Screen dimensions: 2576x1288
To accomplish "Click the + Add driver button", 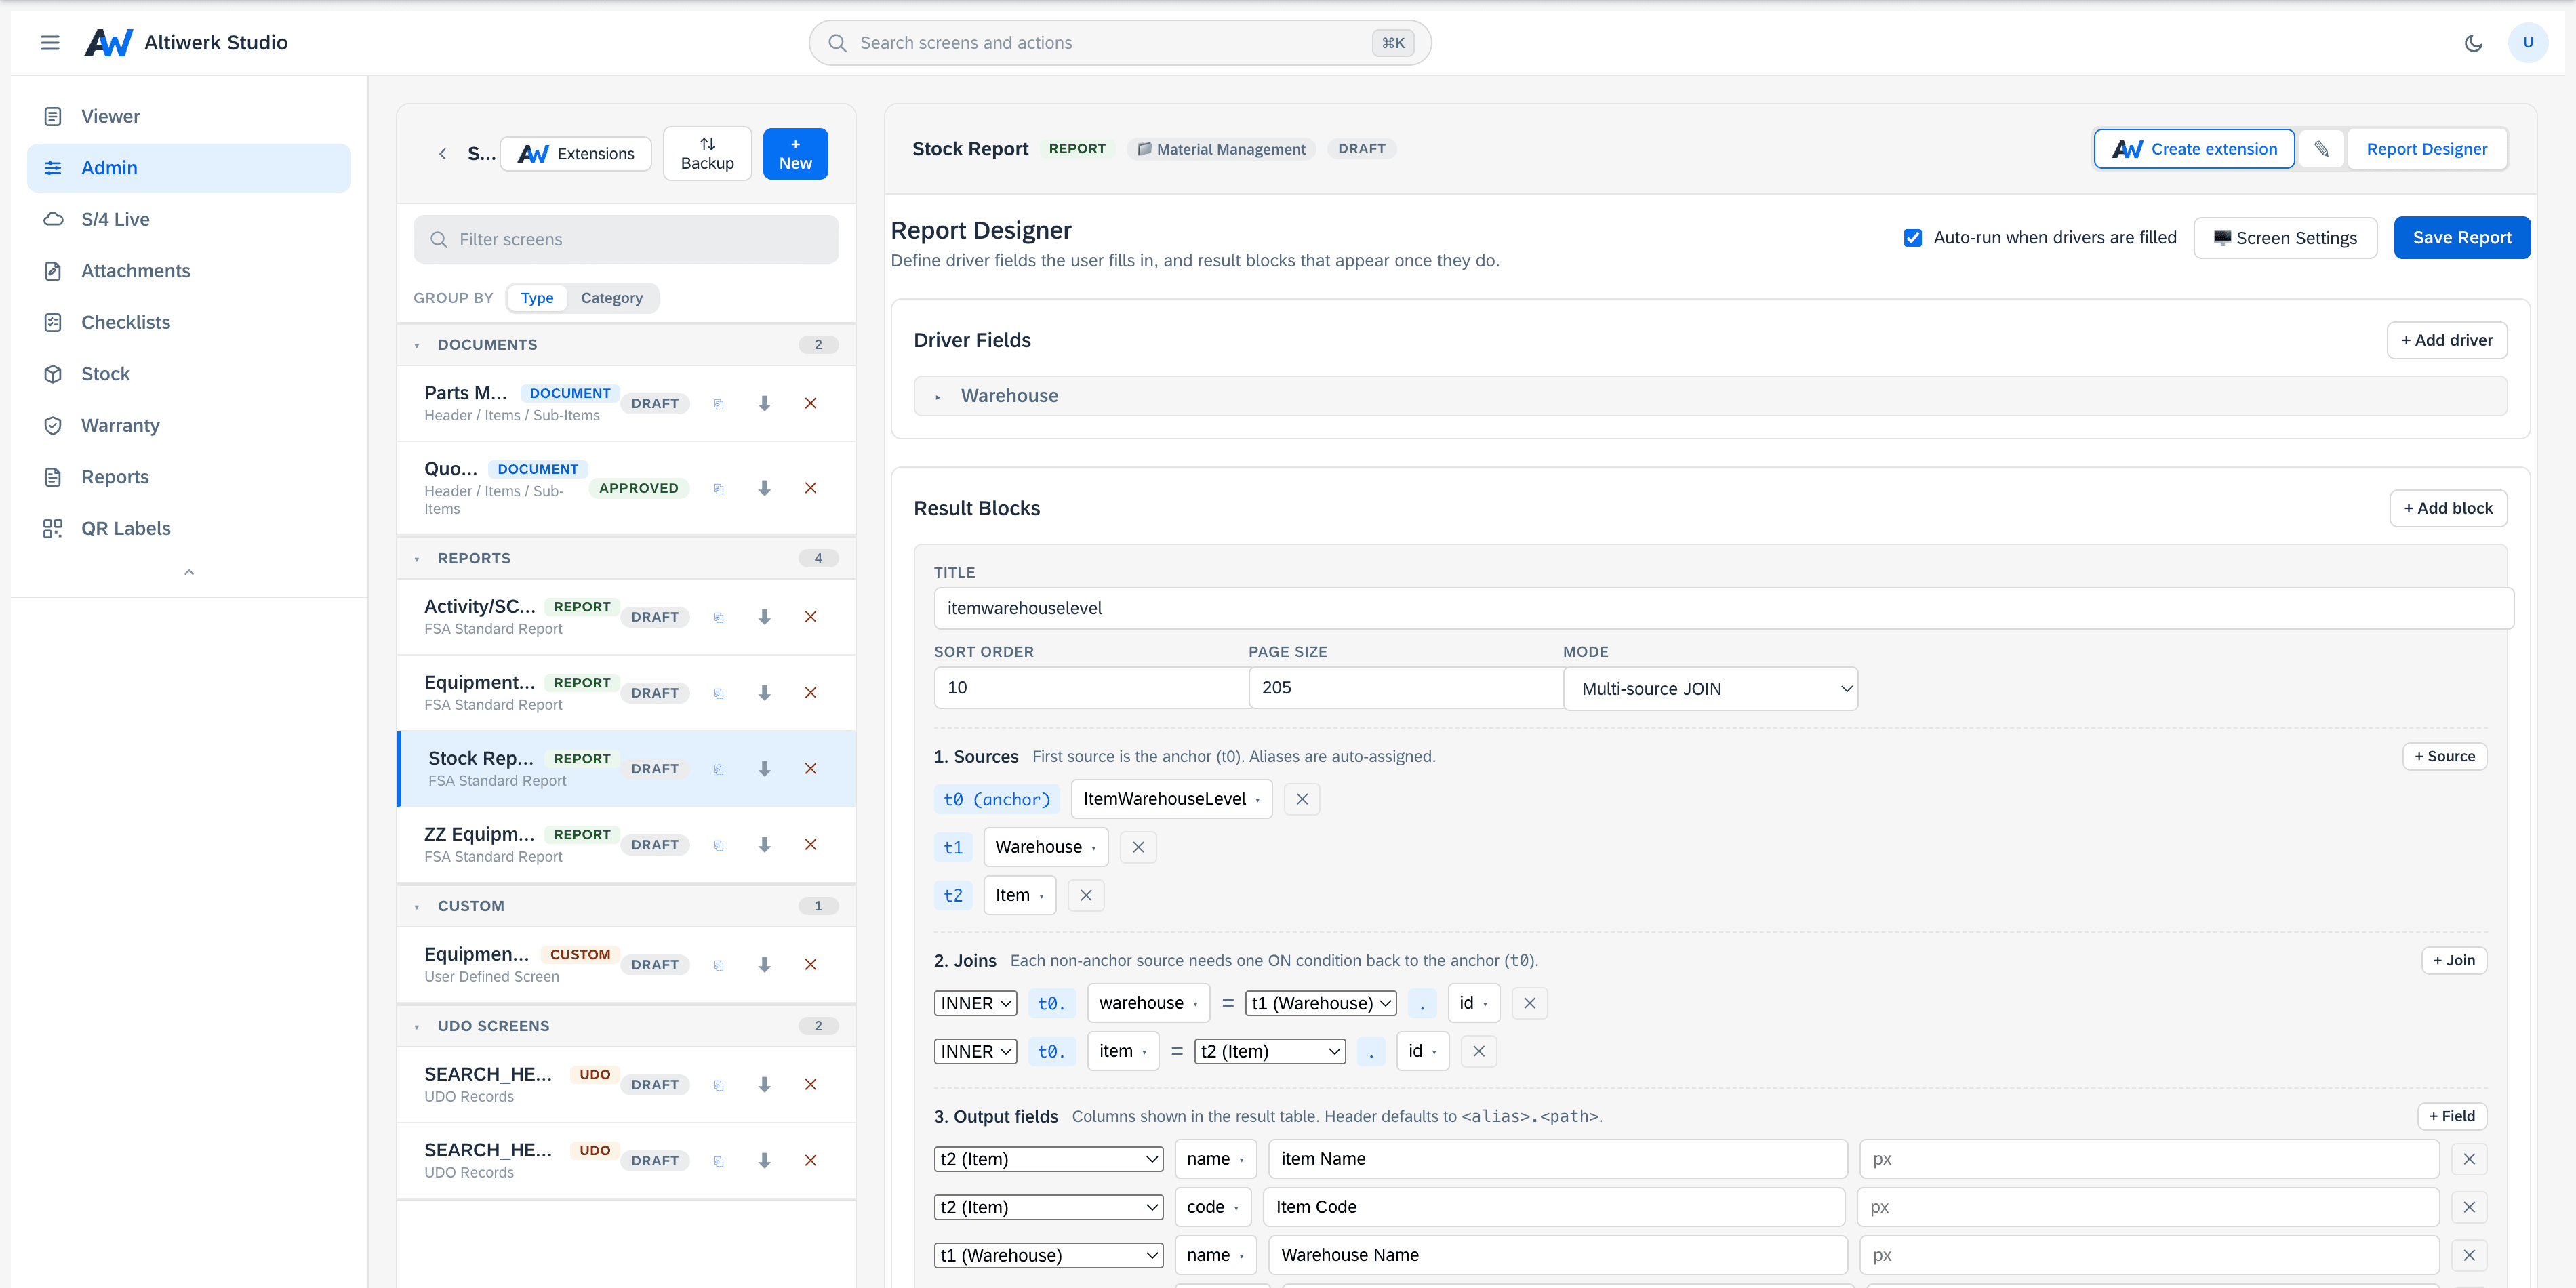I will click(2447, 341).
